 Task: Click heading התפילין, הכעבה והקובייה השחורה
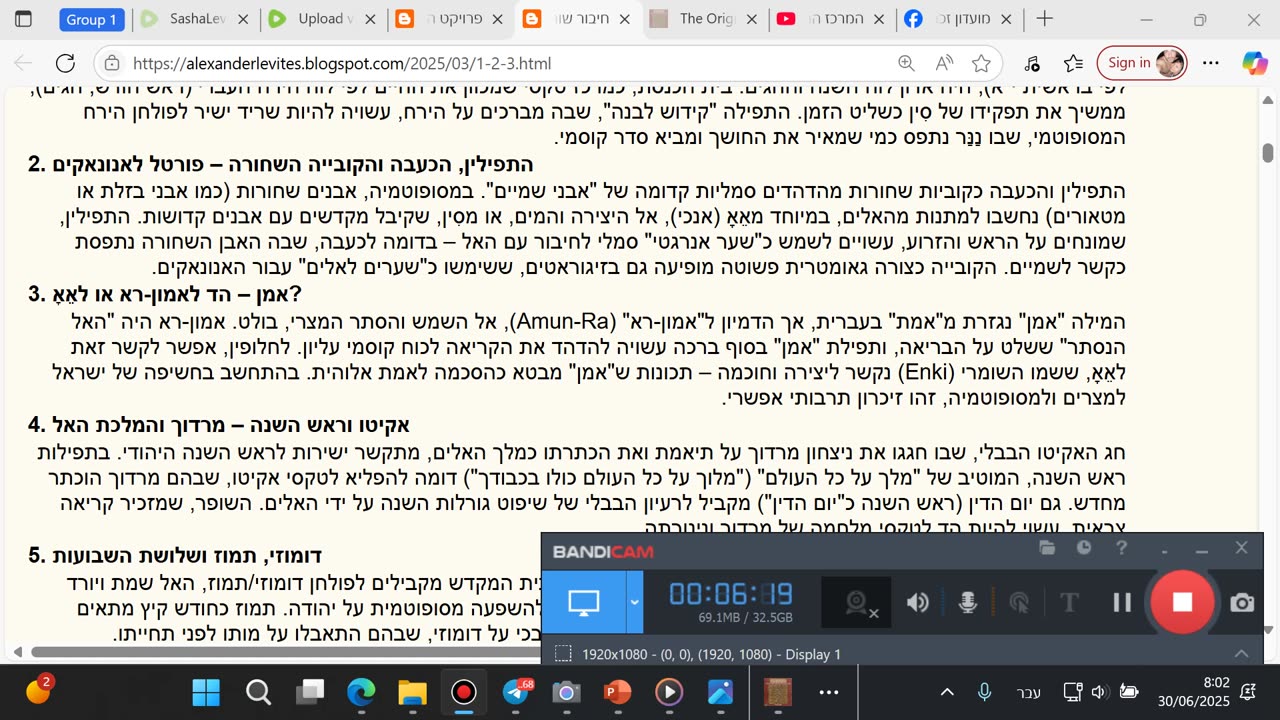pos(281,164)
